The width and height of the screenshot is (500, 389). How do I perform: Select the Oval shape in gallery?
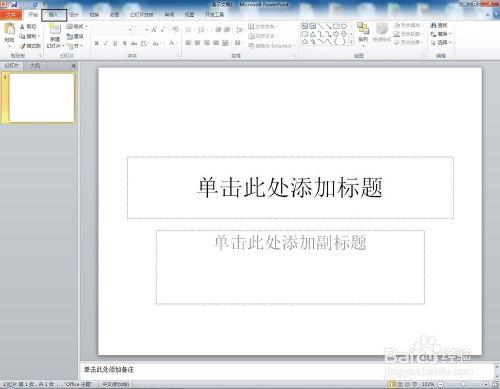(344, 26)
